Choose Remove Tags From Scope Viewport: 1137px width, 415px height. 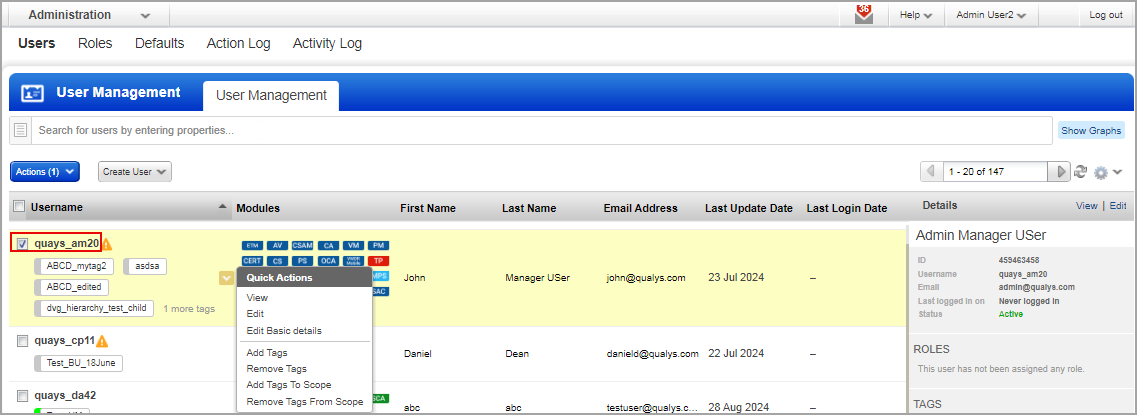coord(305,401)
